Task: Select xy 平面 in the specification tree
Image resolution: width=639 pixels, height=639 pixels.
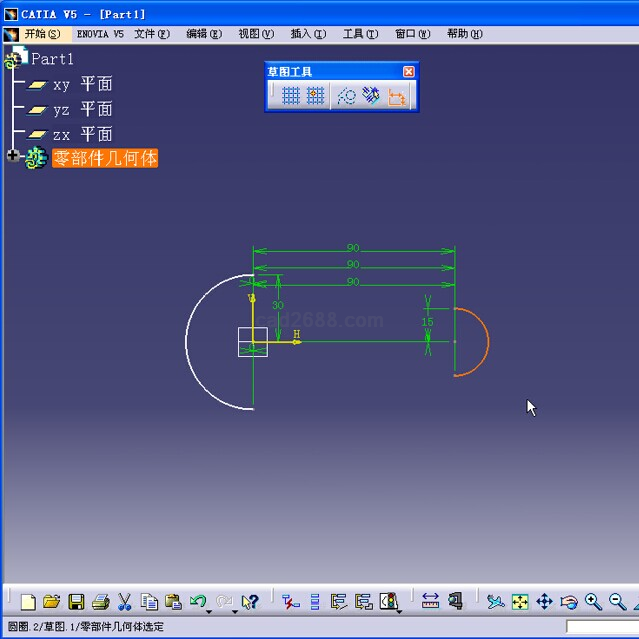Action: [x=82, y=84]
